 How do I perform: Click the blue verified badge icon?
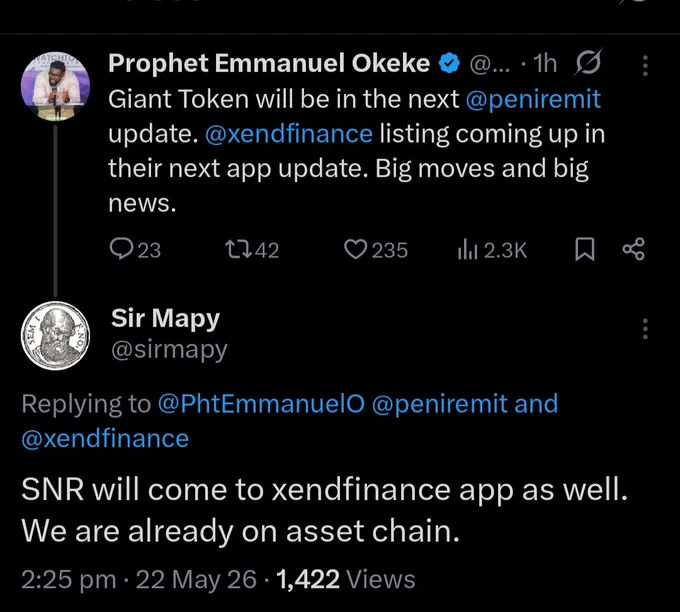pyautogui.click(x=449, y=63)
